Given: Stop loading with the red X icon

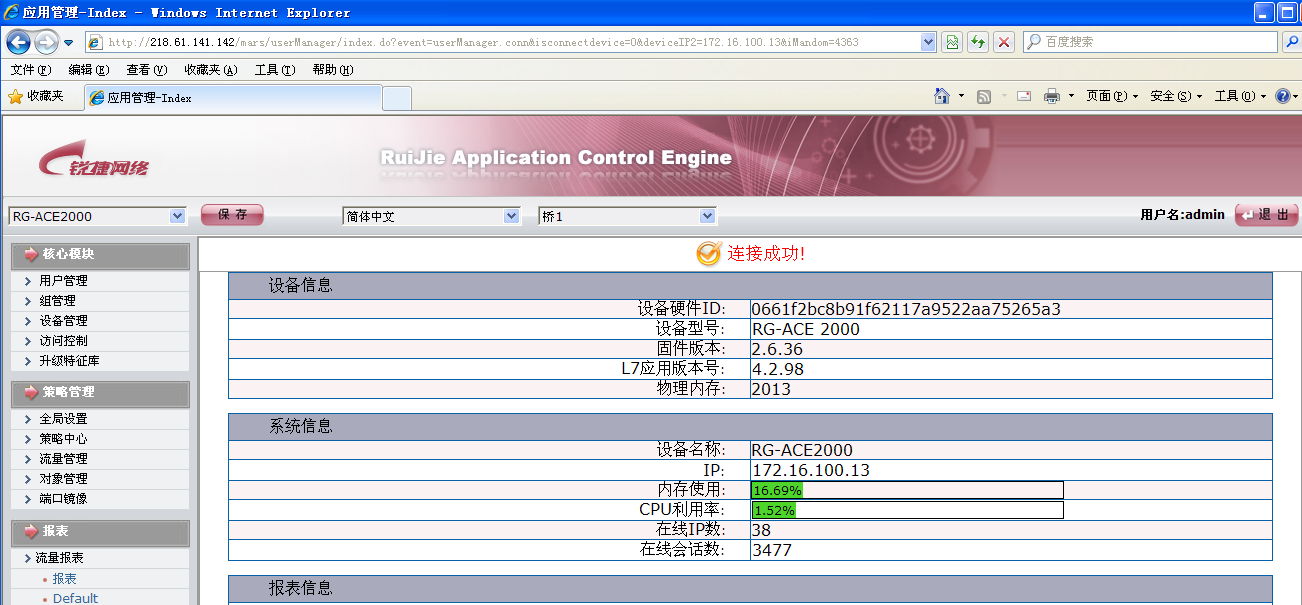Looking at the screenshot, I should click(x=1004, y=42).
